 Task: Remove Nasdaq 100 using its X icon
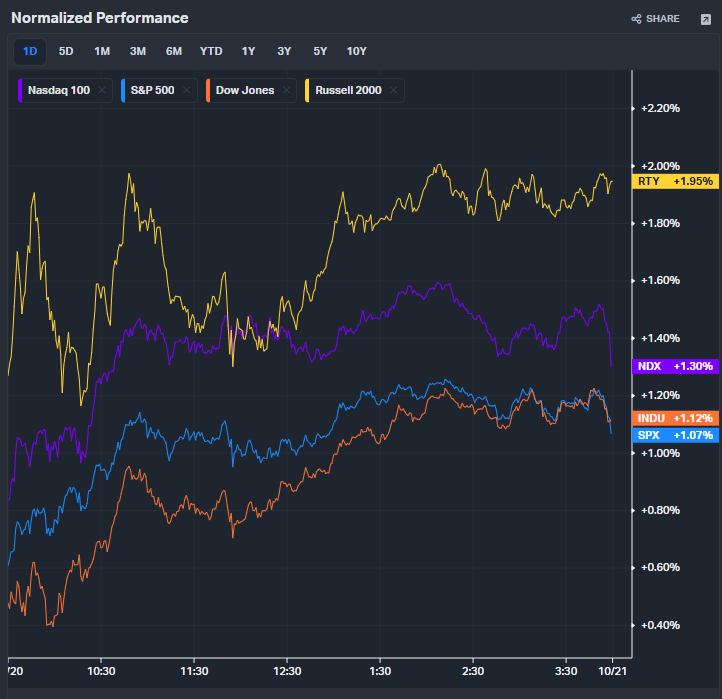coord(102,91)
